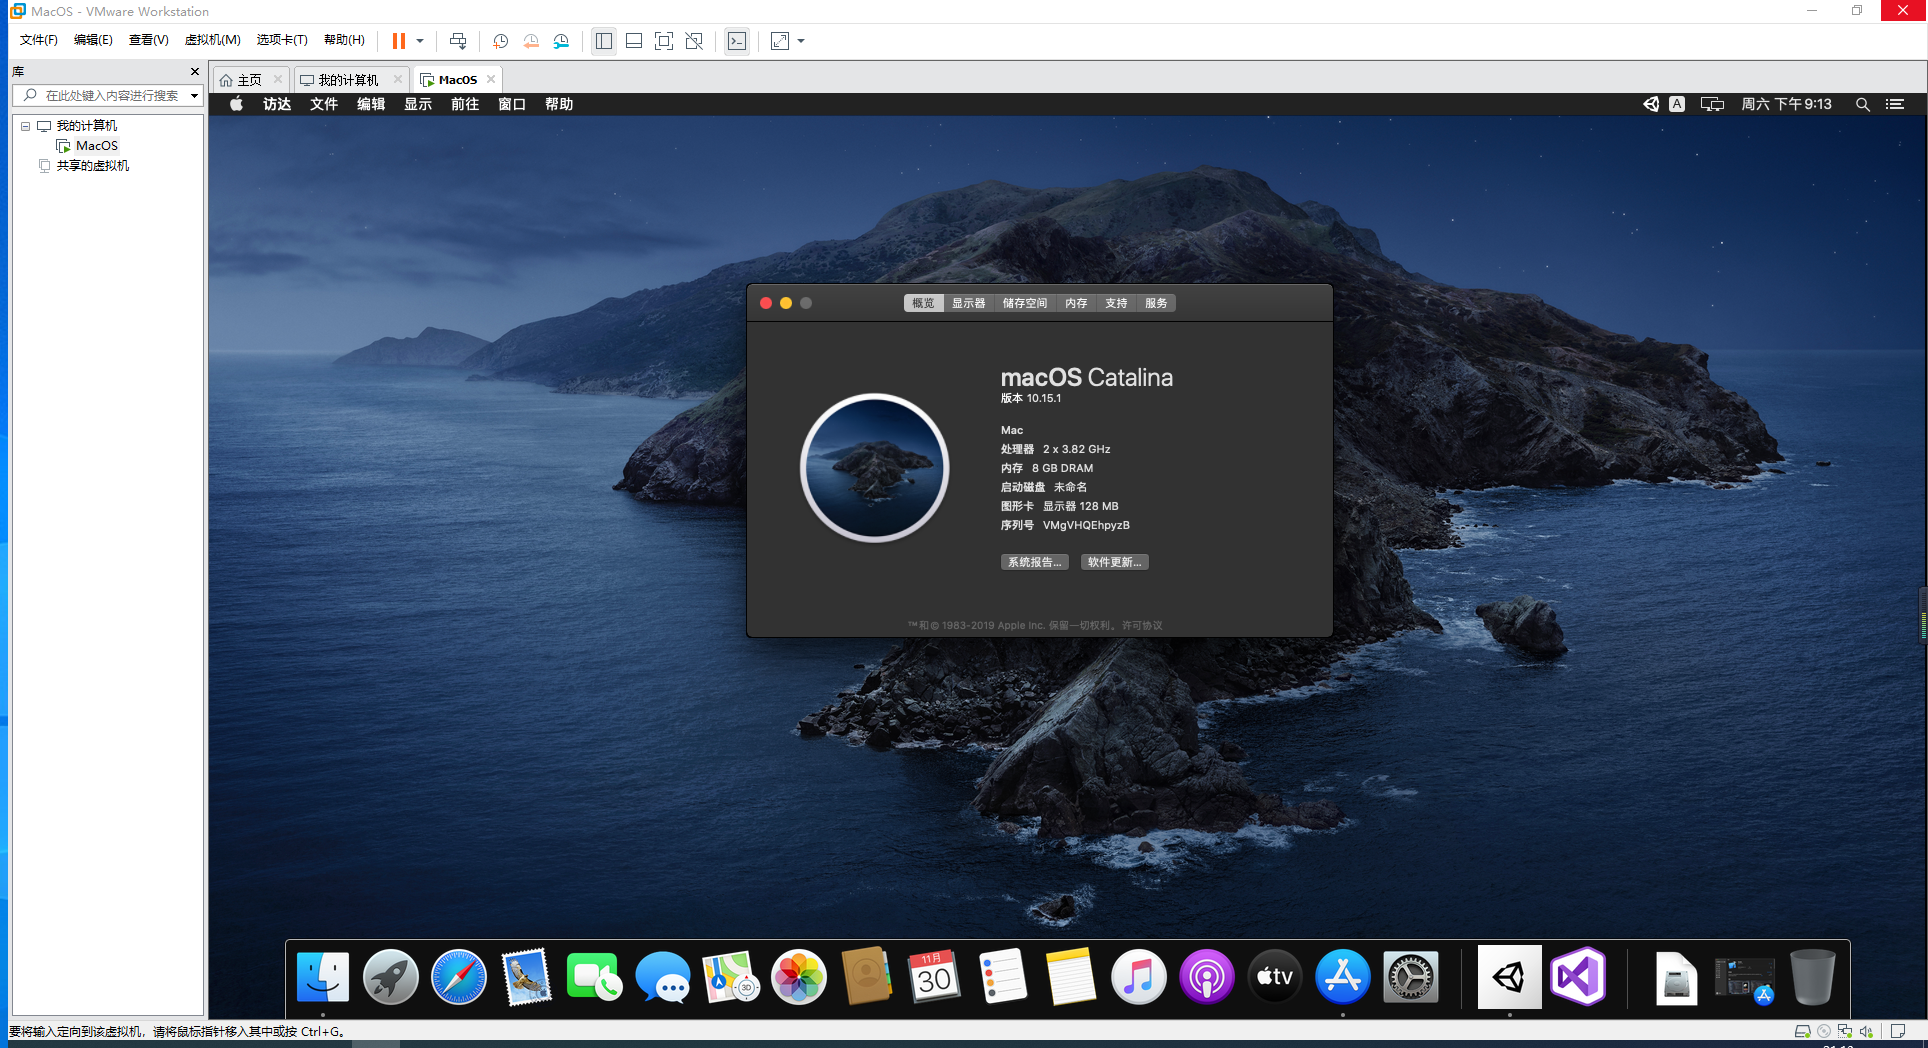
Task: Open FaceTime from the Dock
Action: click(595, 977)
